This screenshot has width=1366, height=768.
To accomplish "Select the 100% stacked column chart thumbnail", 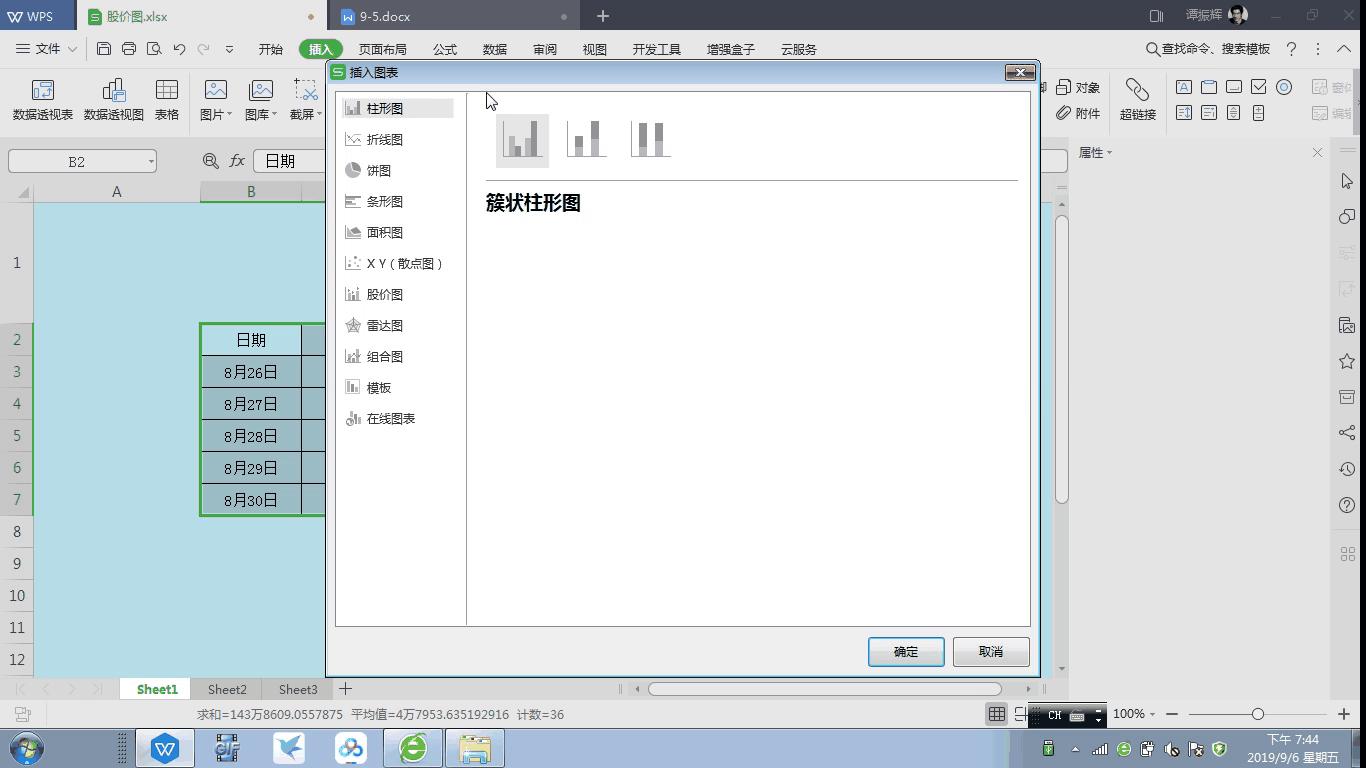I will (650, 139).
